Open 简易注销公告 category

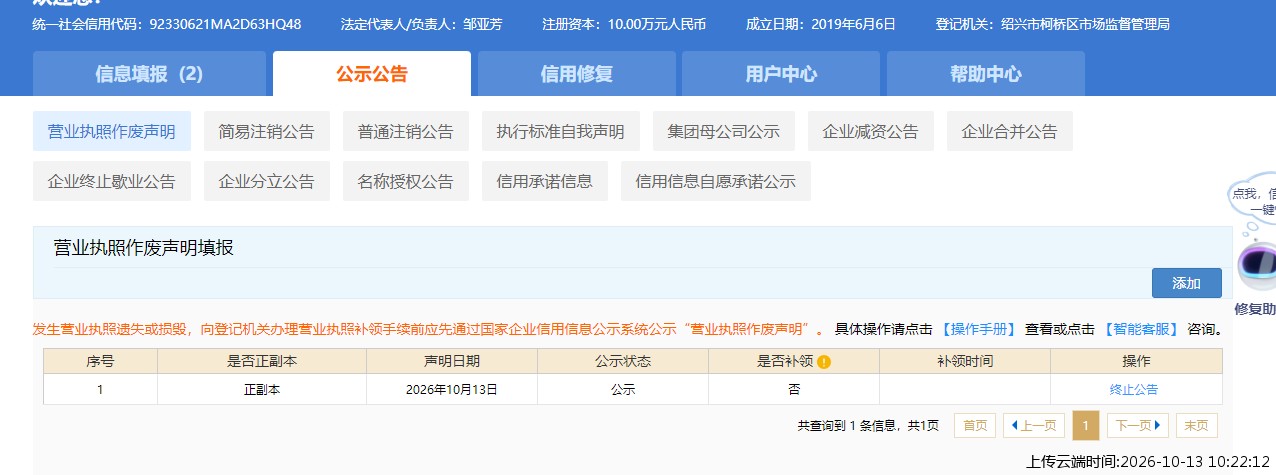tap(266, 131)
